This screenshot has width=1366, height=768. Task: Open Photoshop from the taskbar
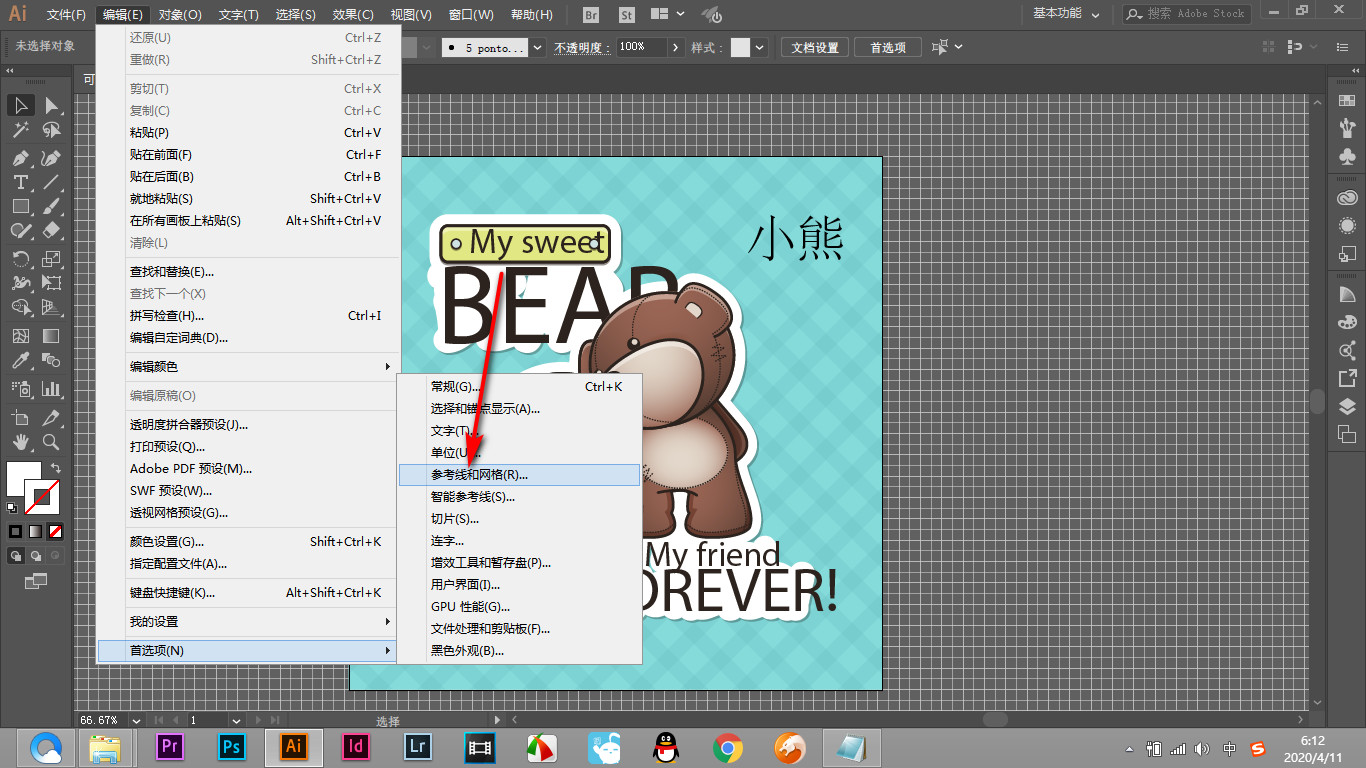click(x=232, y=746)
